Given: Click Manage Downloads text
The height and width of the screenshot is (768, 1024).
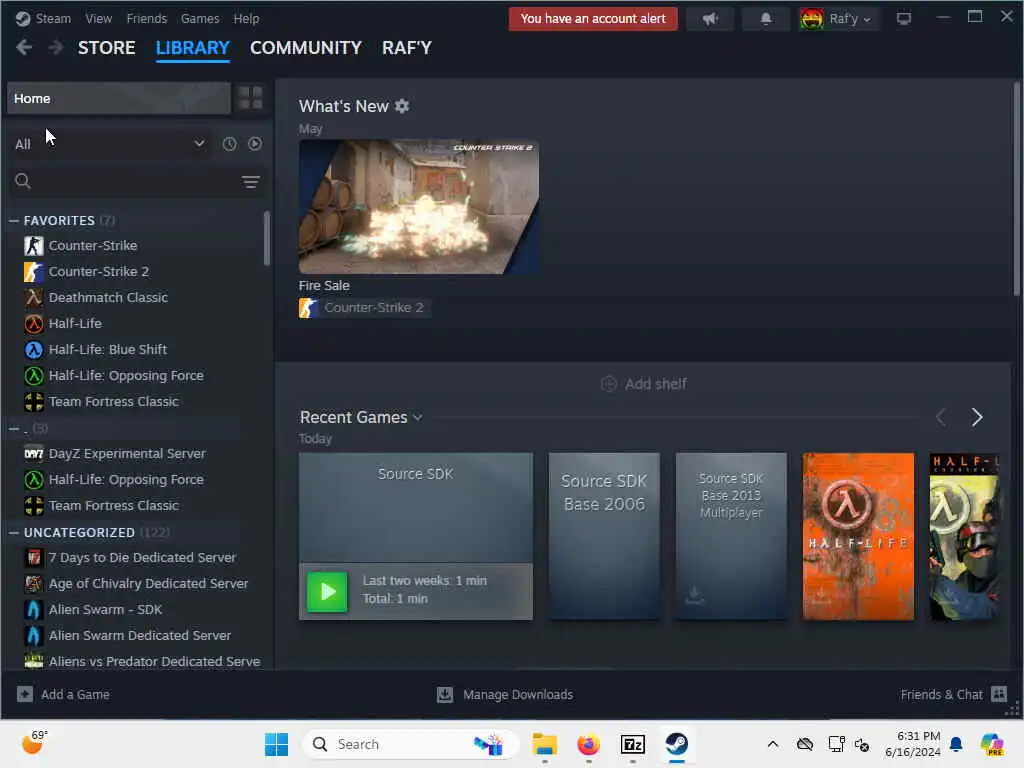Looking at the screenshot, I should tap(518, 694).
